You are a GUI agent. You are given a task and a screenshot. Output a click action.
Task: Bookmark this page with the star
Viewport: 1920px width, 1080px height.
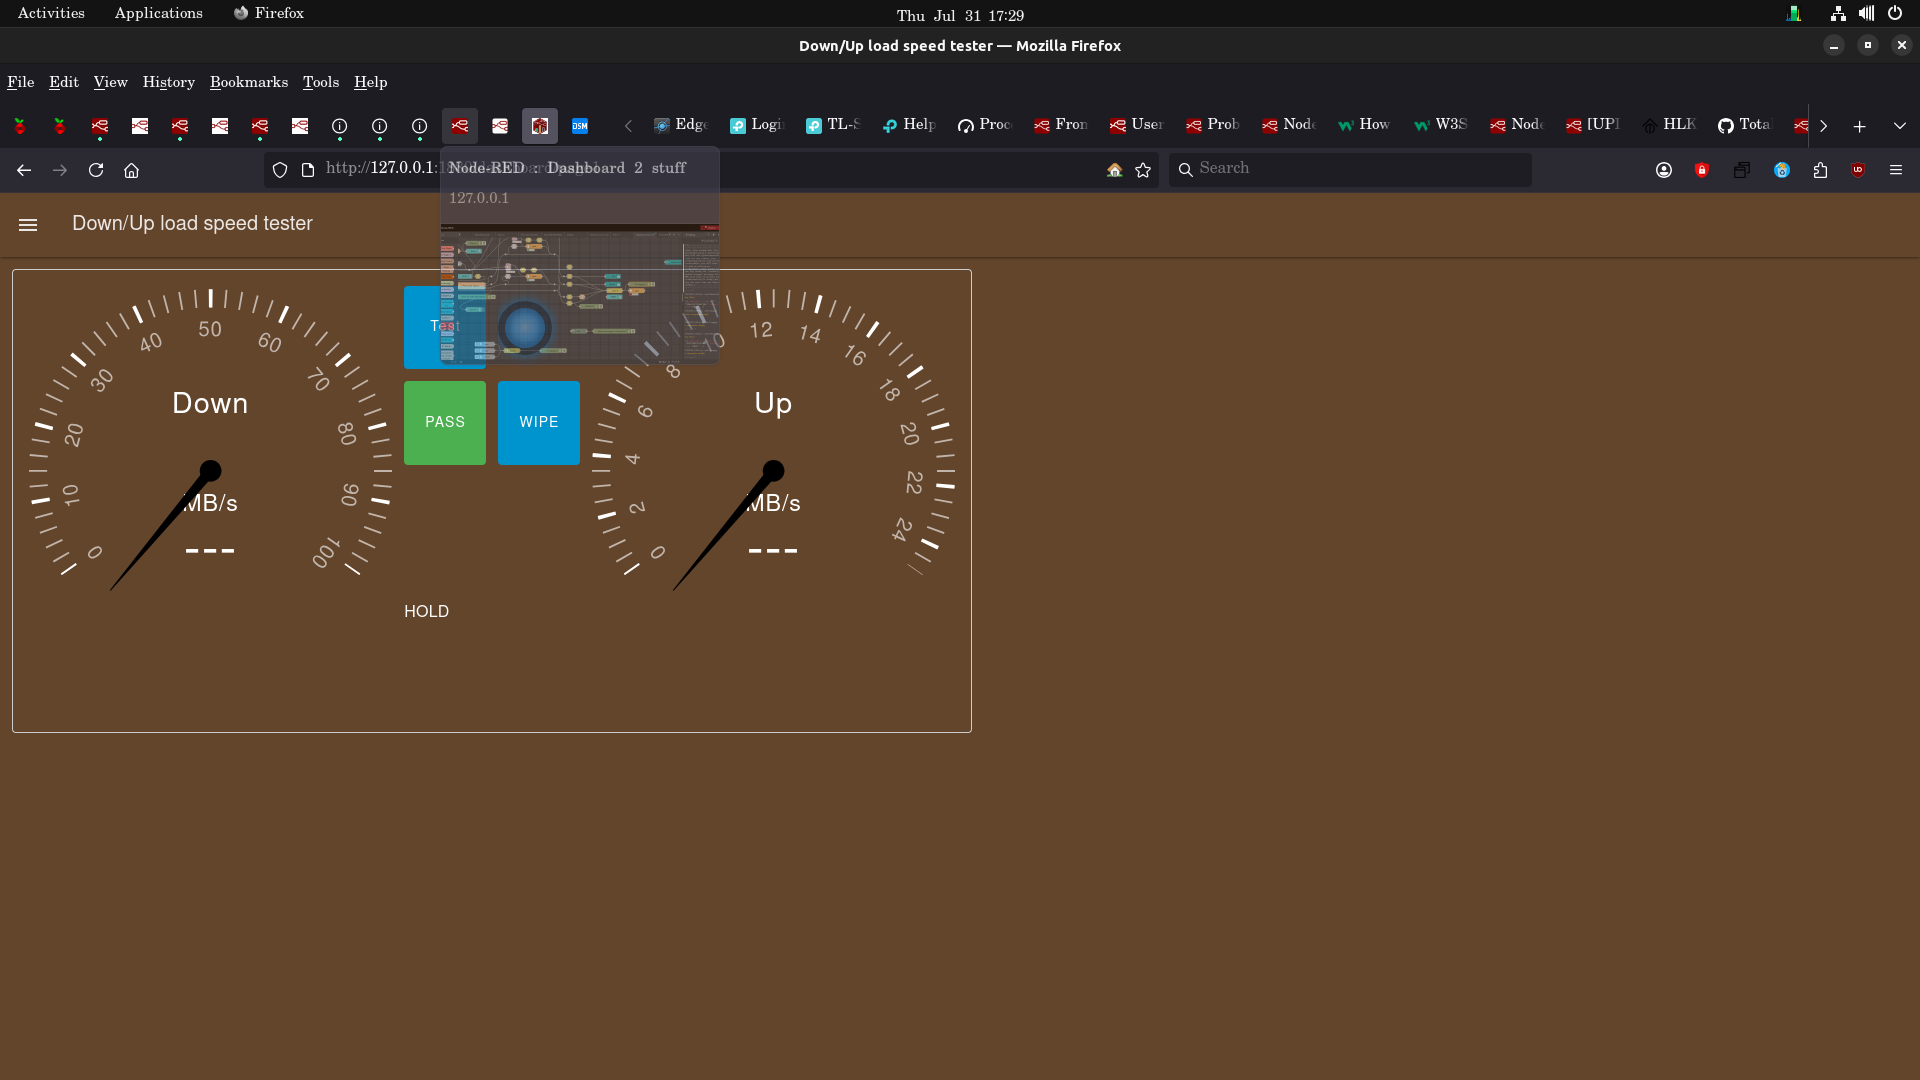coord(1143,170)
